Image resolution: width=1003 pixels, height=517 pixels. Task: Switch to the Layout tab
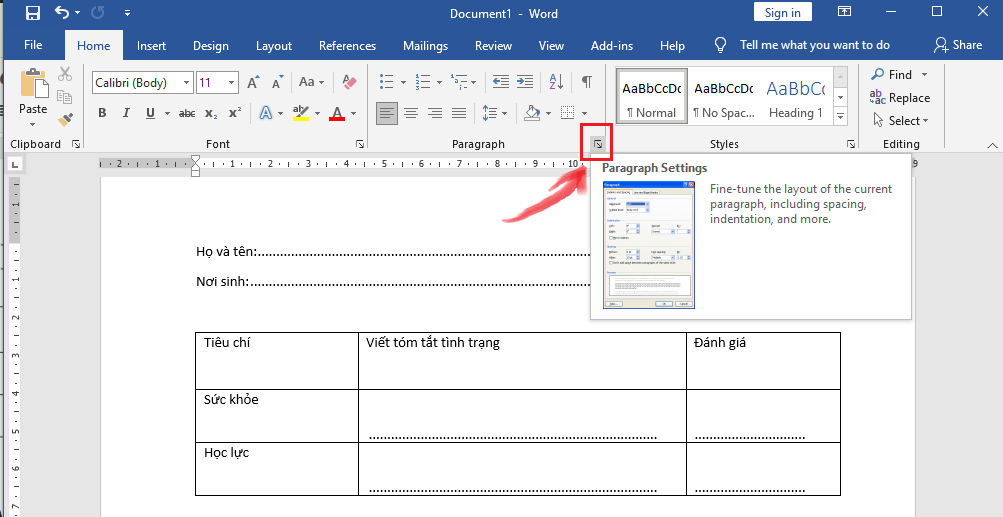tap(273, 46)
